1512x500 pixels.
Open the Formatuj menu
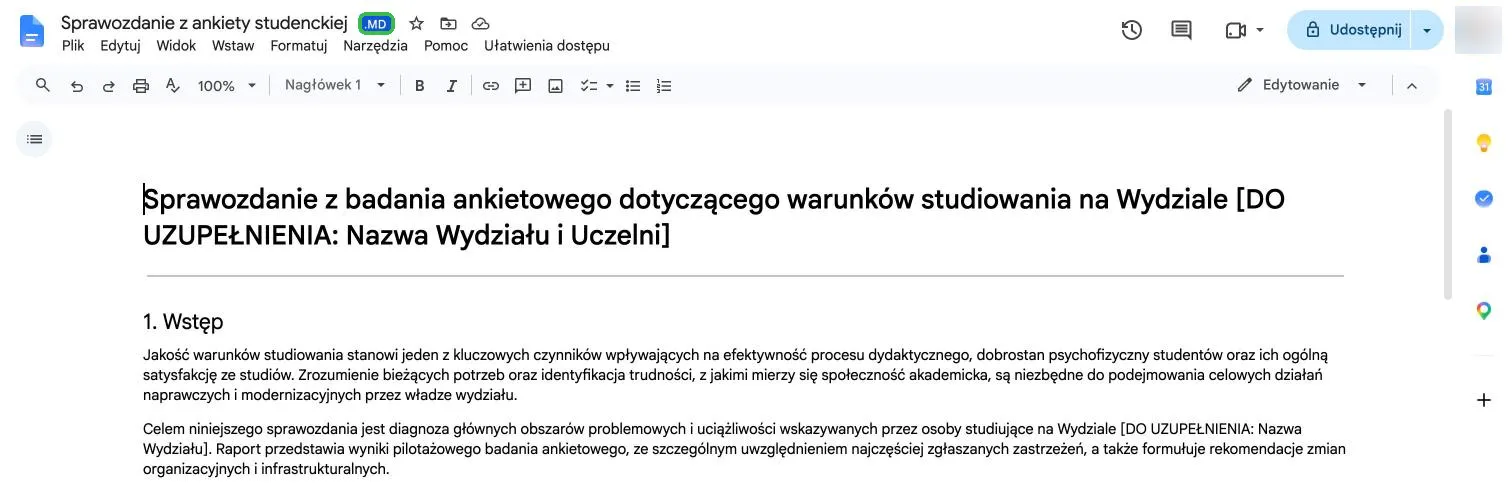click(299, 46)
